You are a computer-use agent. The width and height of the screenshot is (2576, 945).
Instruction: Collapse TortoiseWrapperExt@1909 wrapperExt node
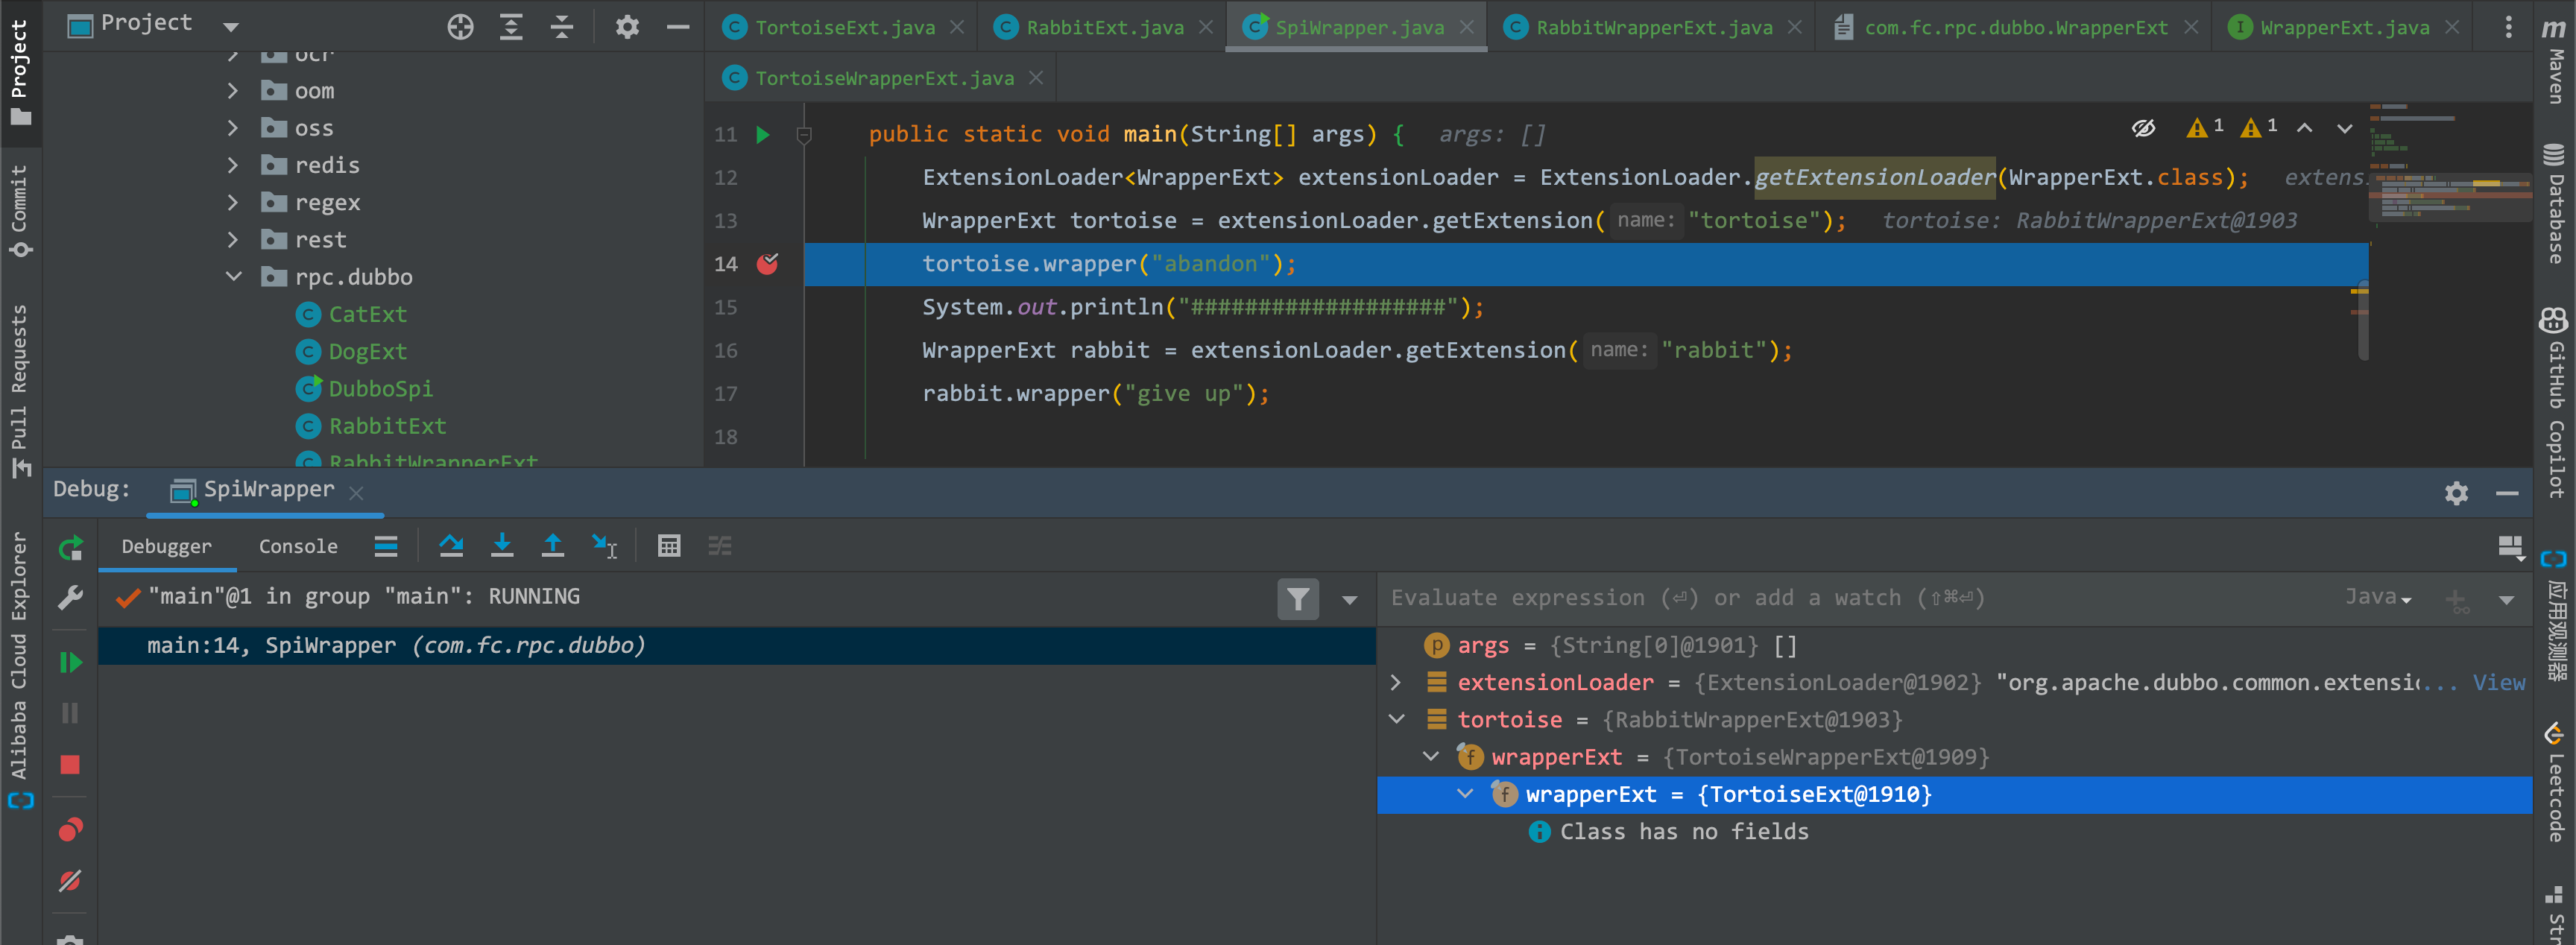point(1431,757)
